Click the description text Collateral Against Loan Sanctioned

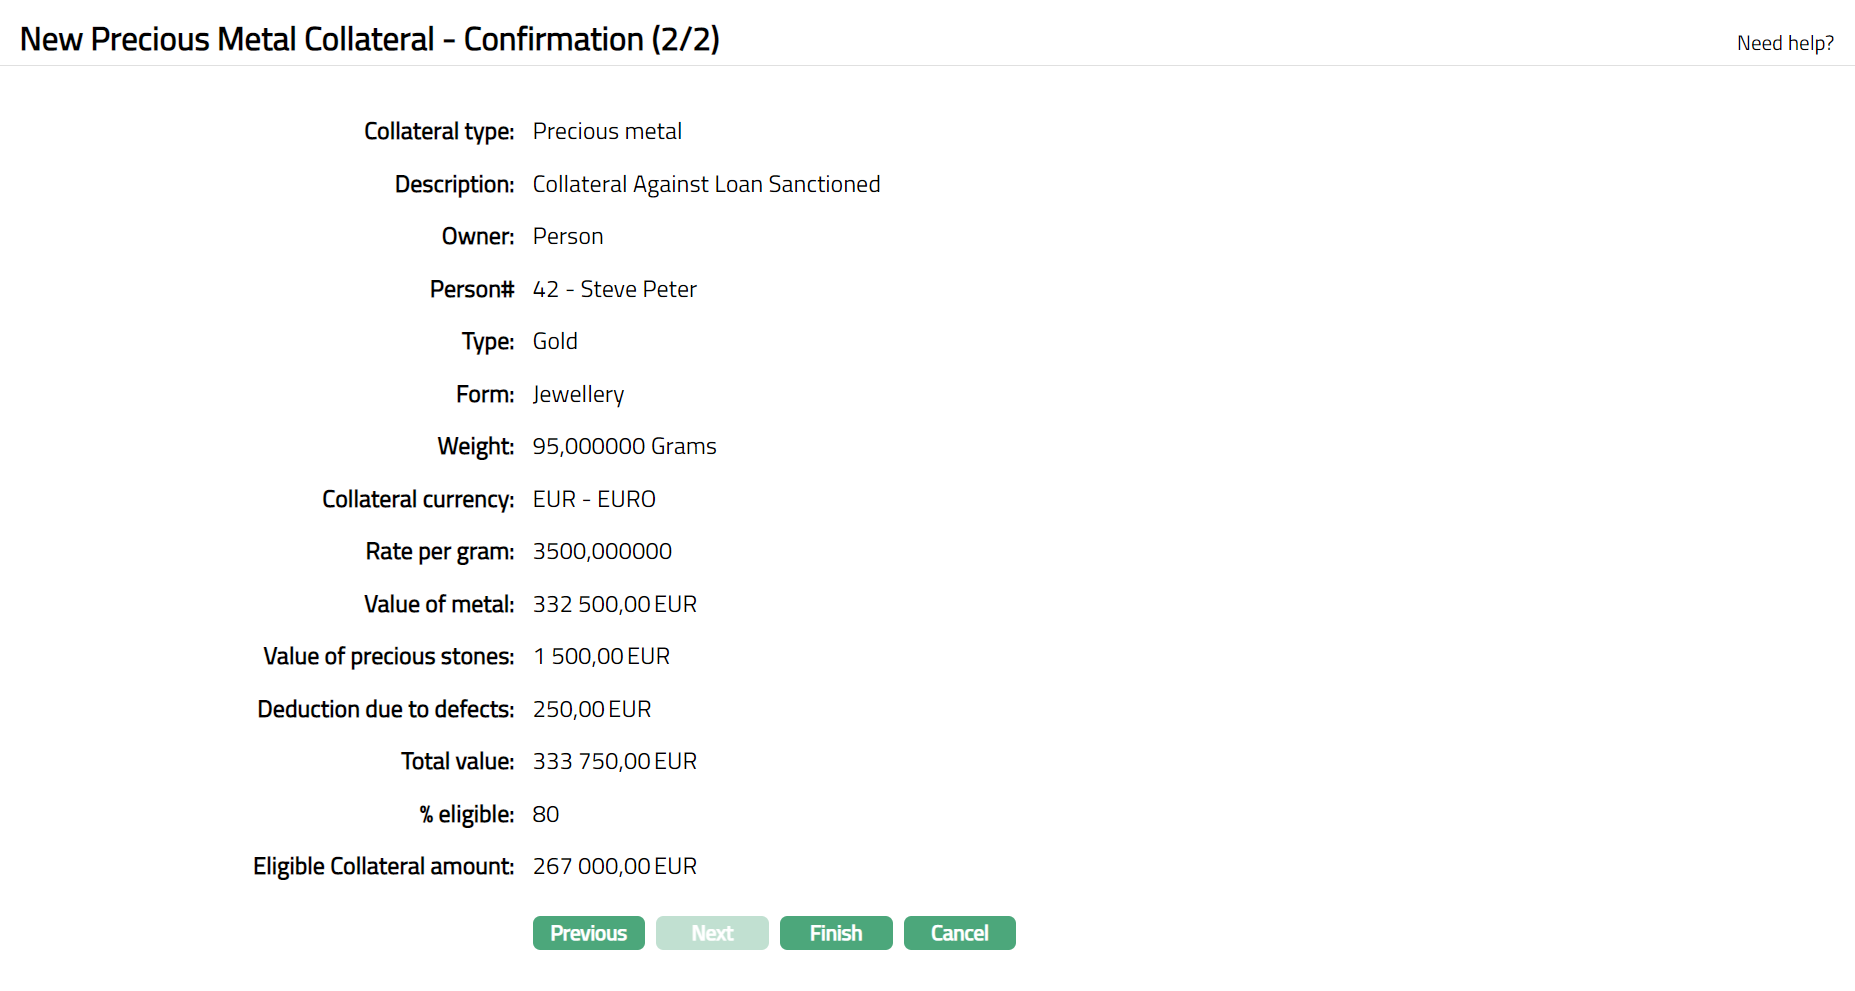click(x=706, y=185)
